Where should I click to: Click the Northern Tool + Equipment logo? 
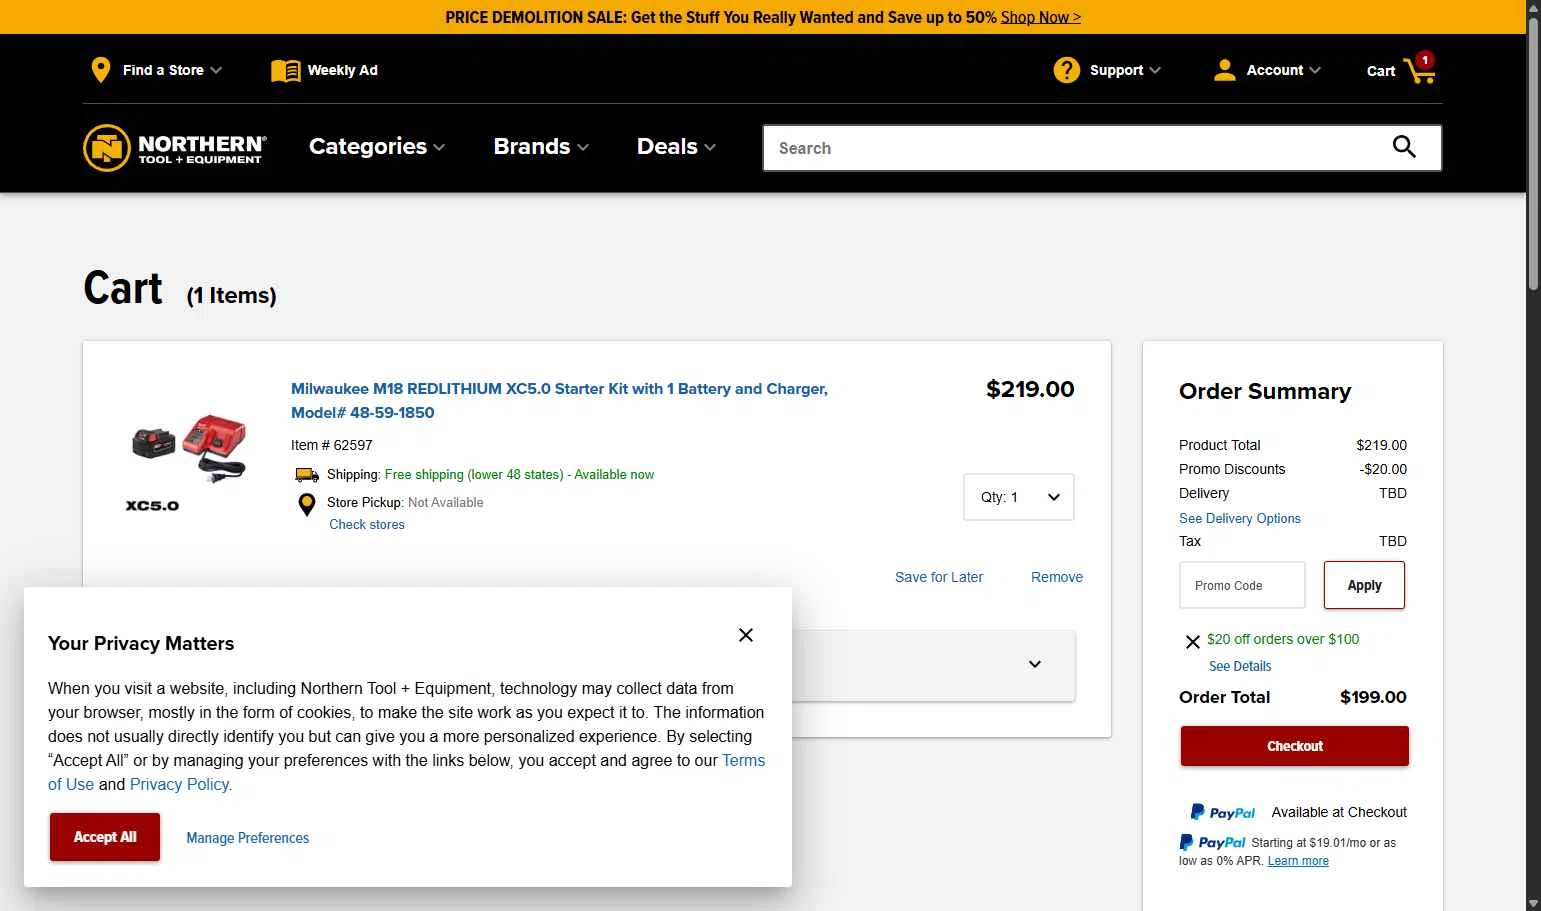[x=175, y=148]
